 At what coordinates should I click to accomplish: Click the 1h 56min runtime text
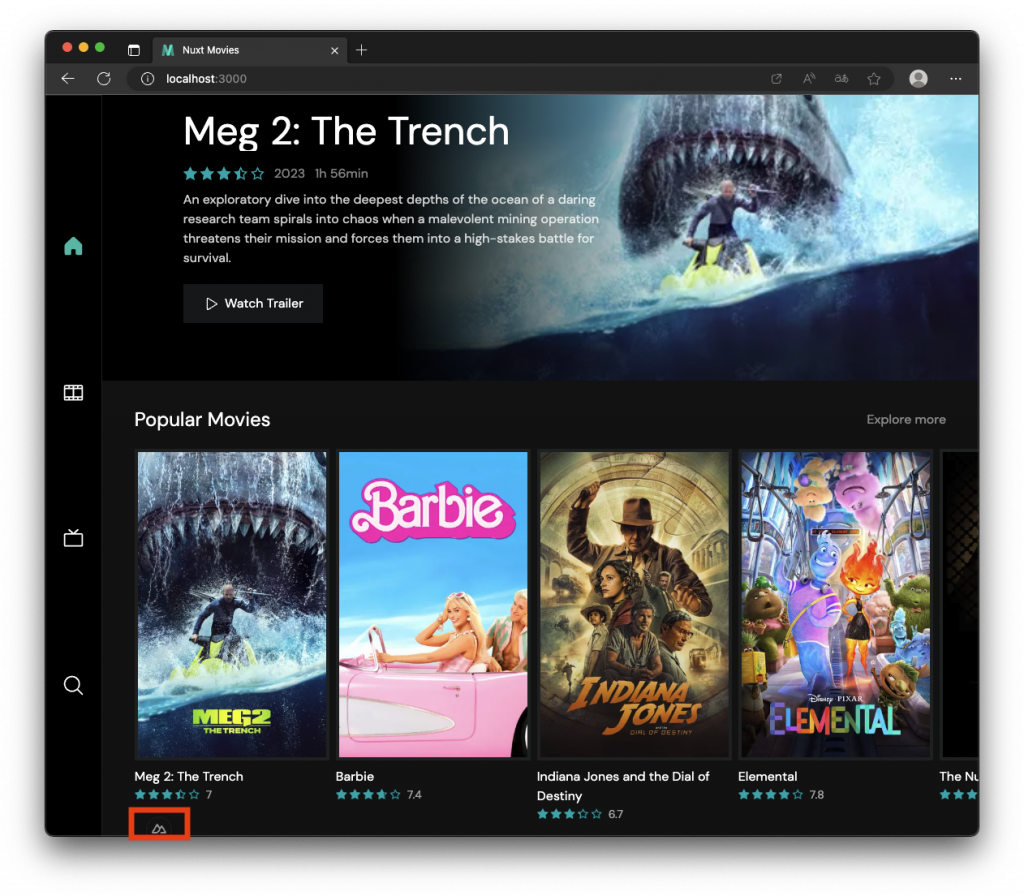point(342,174)
